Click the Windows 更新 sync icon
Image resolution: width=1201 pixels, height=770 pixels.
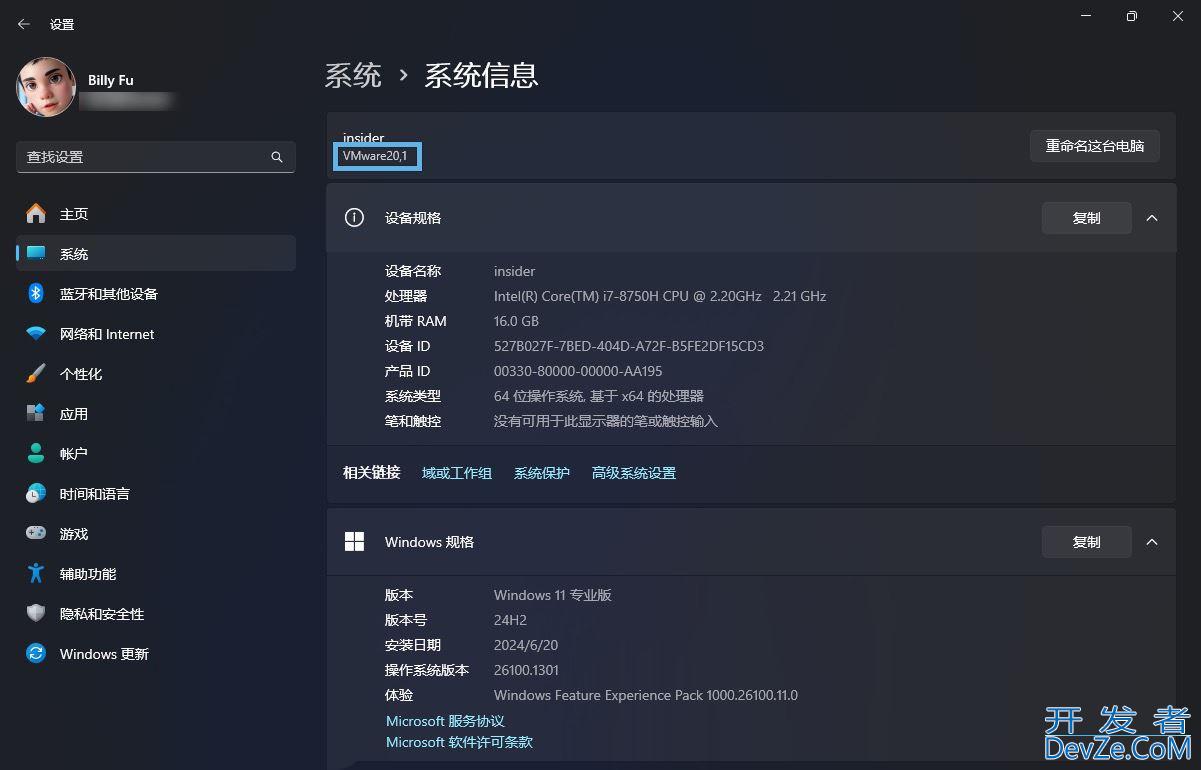coord(36,653)
